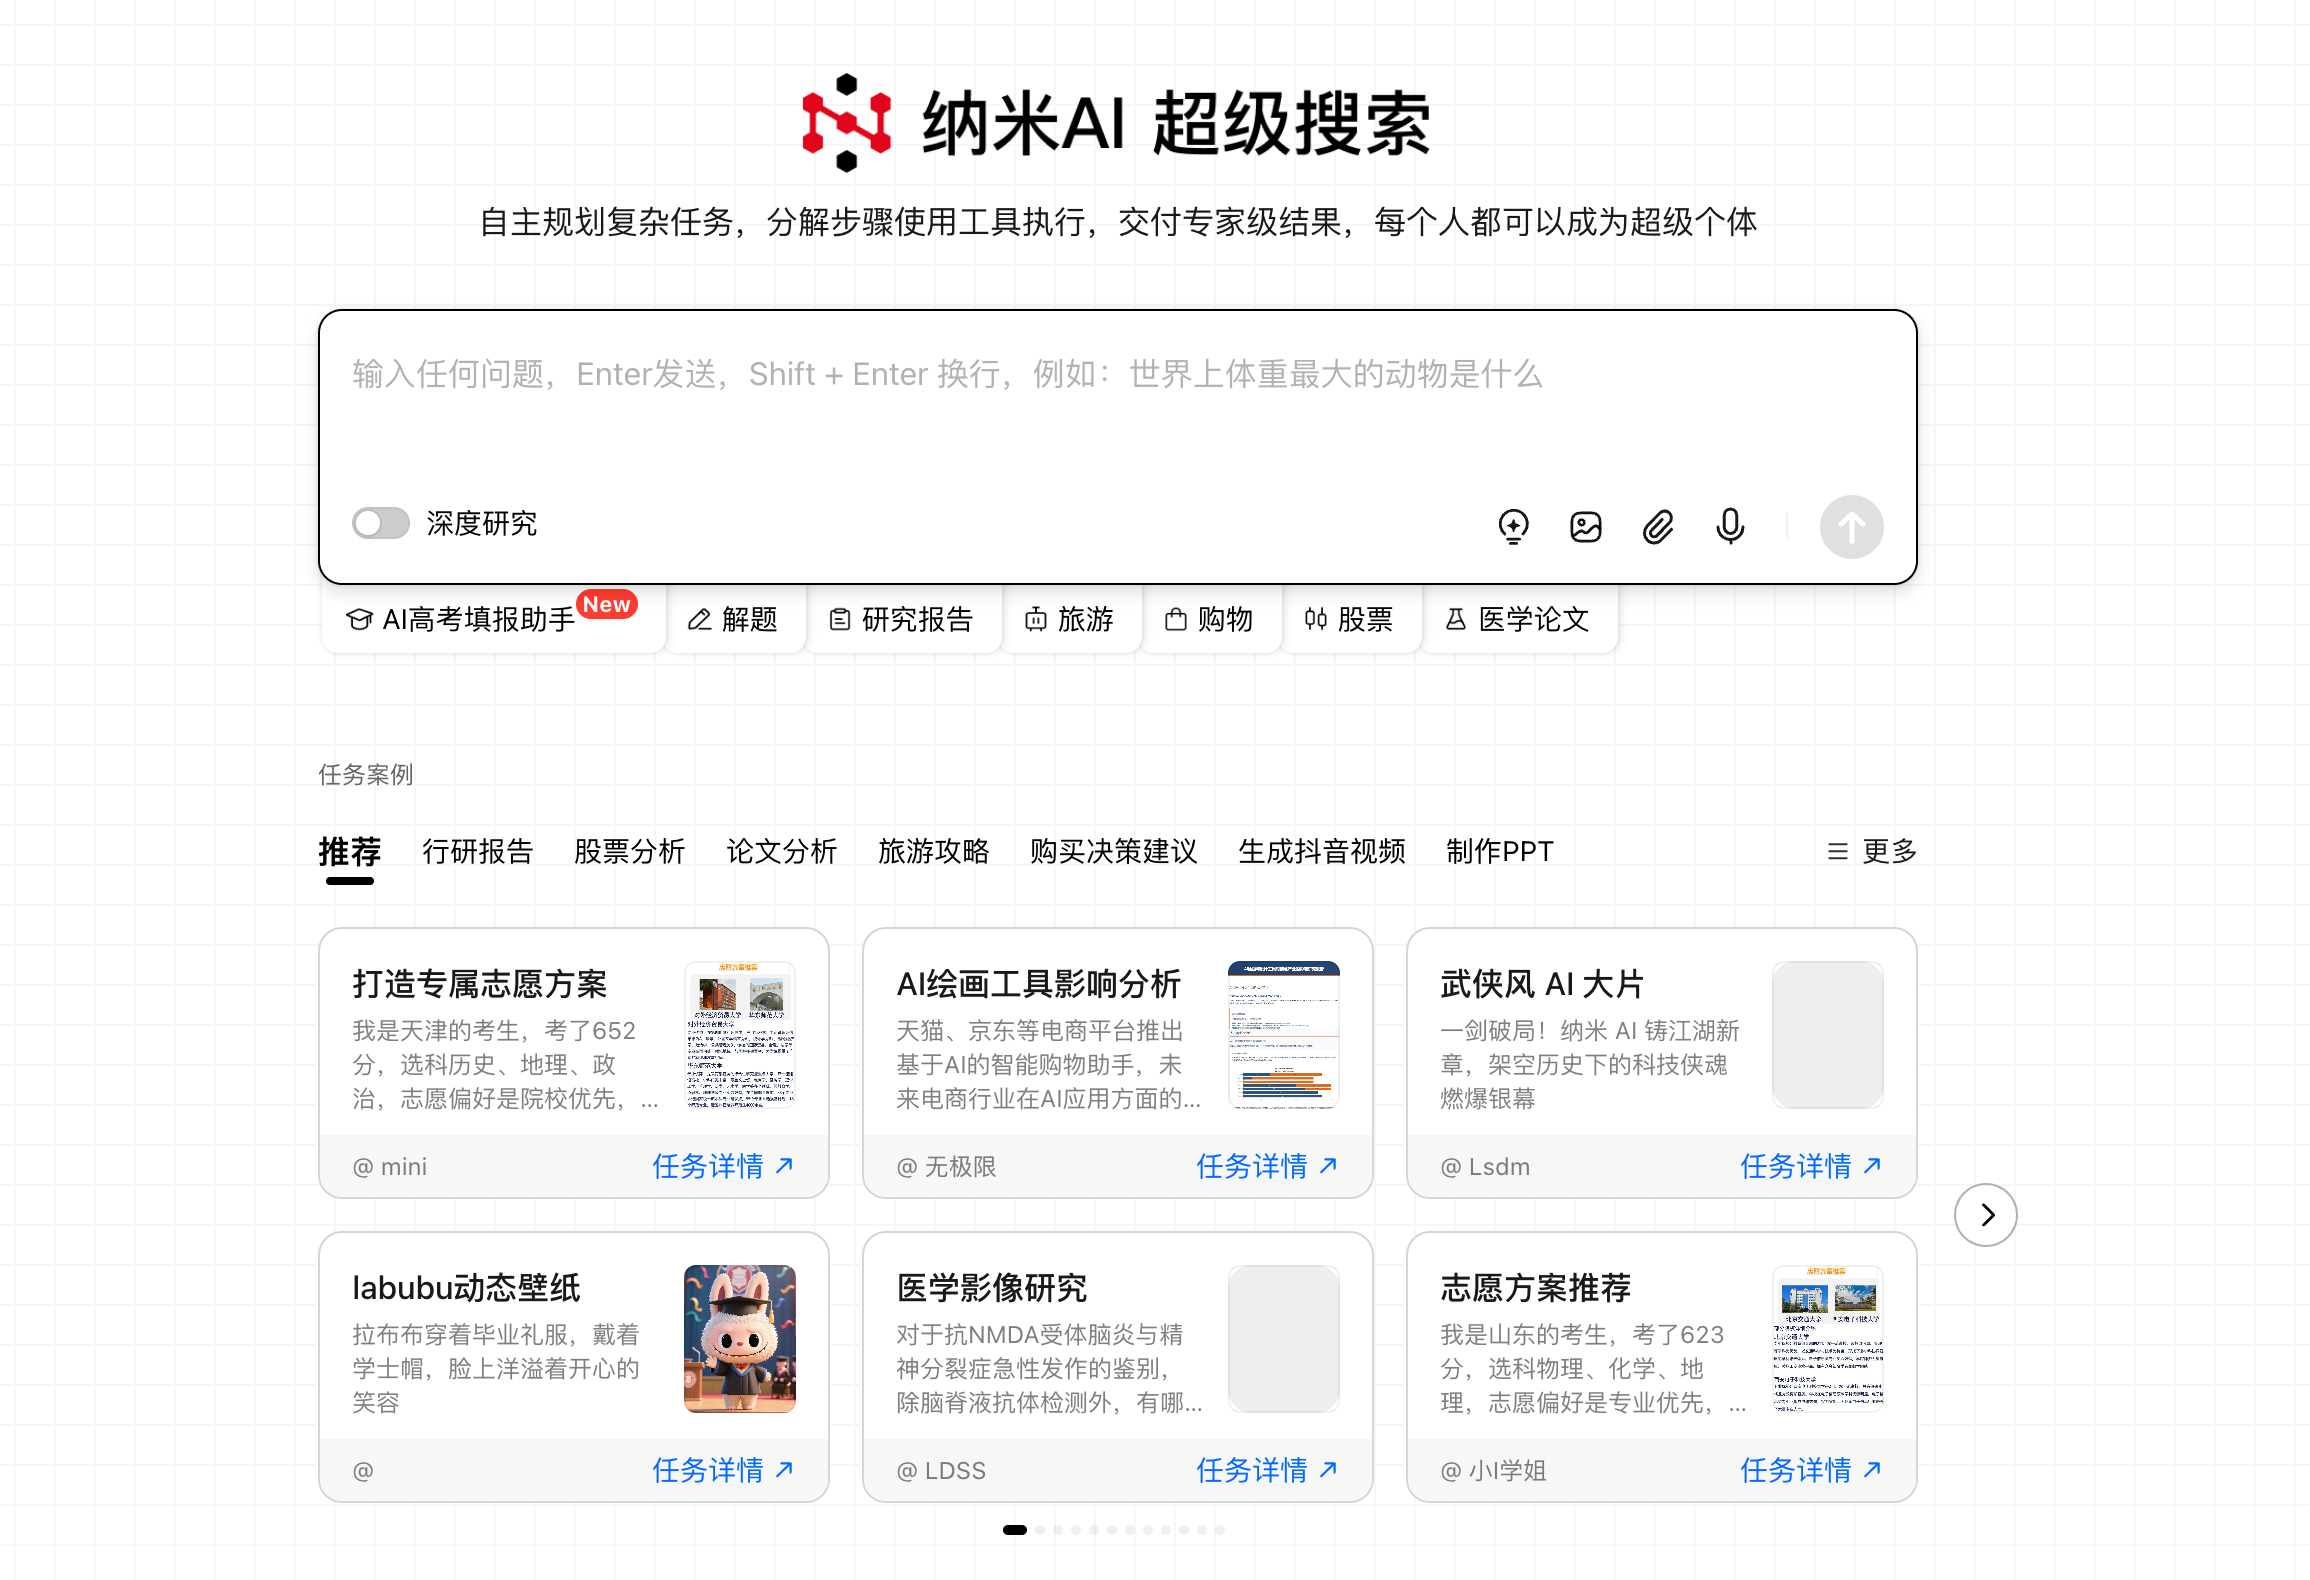Click the 医学影像研究 card title

click(992, 1288)
